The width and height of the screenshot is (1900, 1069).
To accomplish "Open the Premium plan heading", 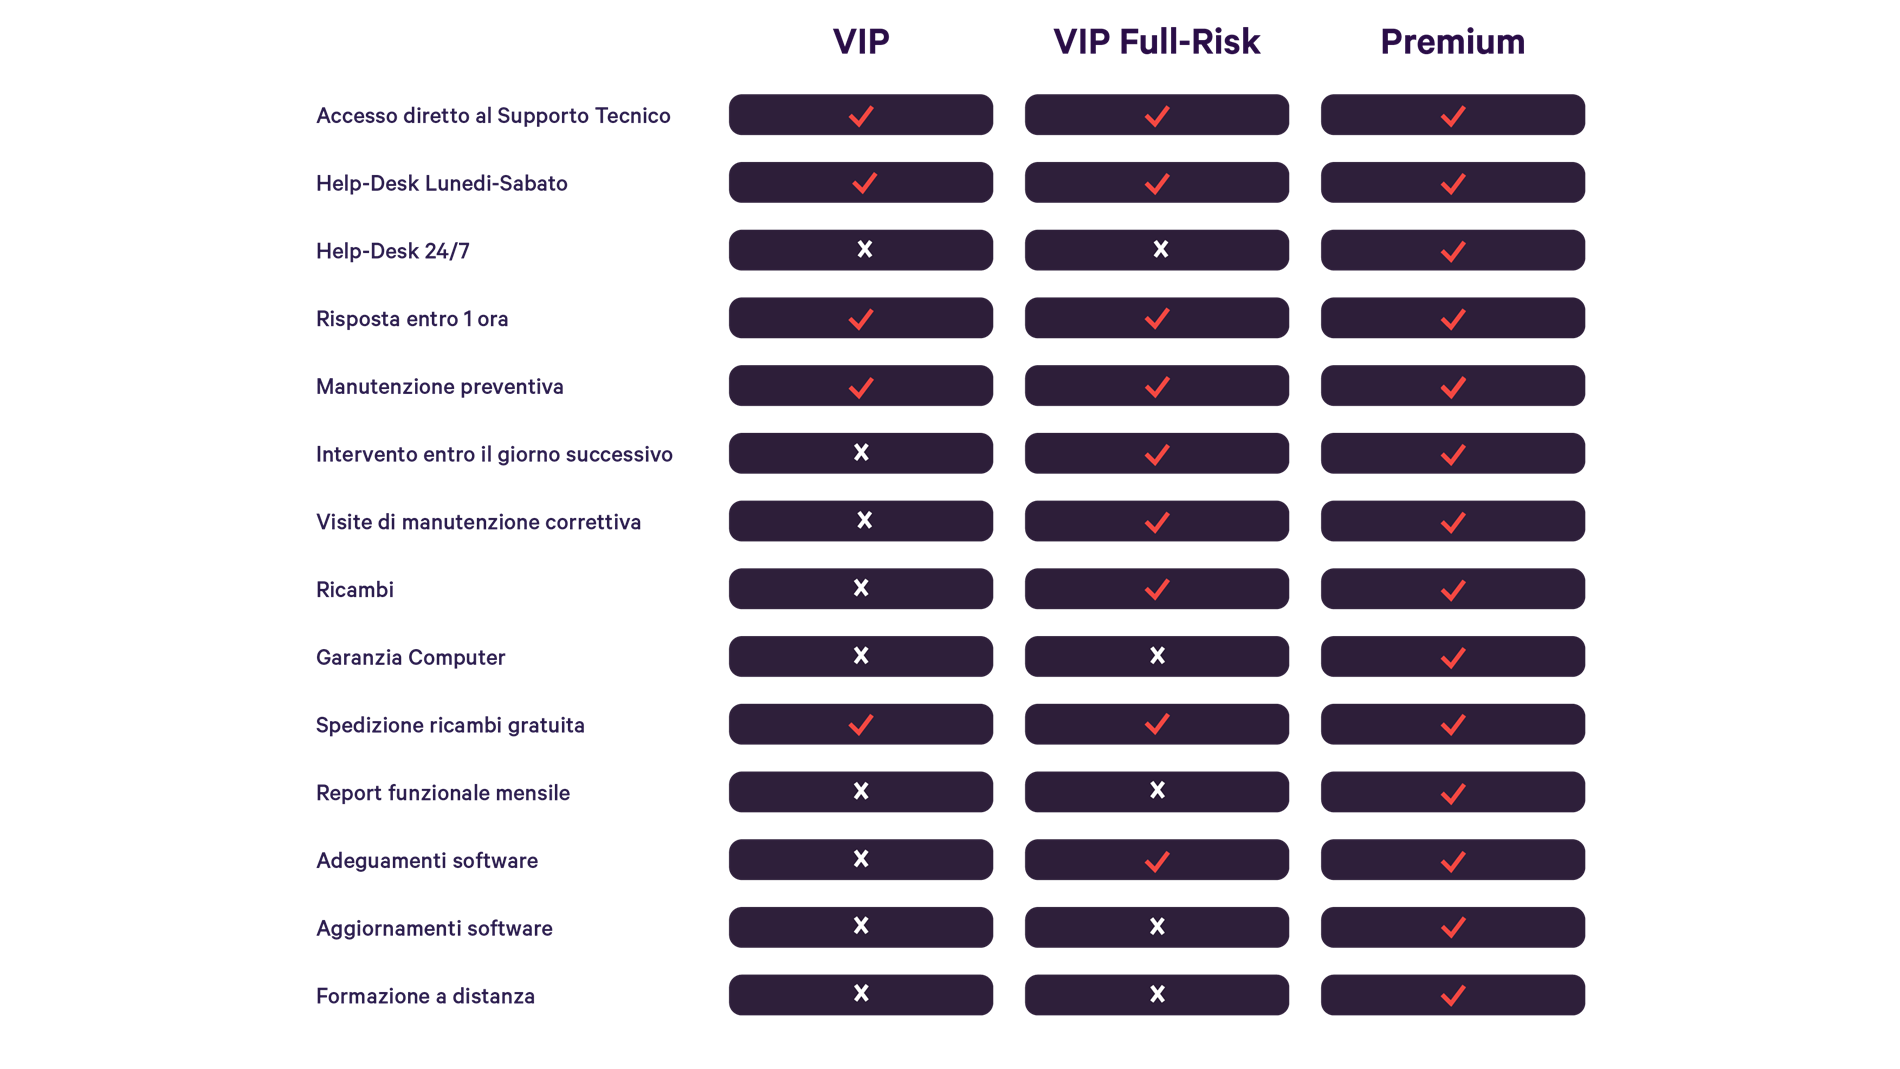I will pyautogui.click(x=1452, y=42).
